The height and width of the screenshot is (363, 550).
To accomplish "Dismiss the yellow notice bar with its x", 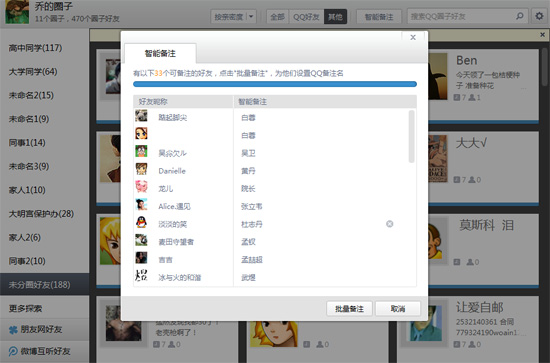I will [x=542, y=35].
